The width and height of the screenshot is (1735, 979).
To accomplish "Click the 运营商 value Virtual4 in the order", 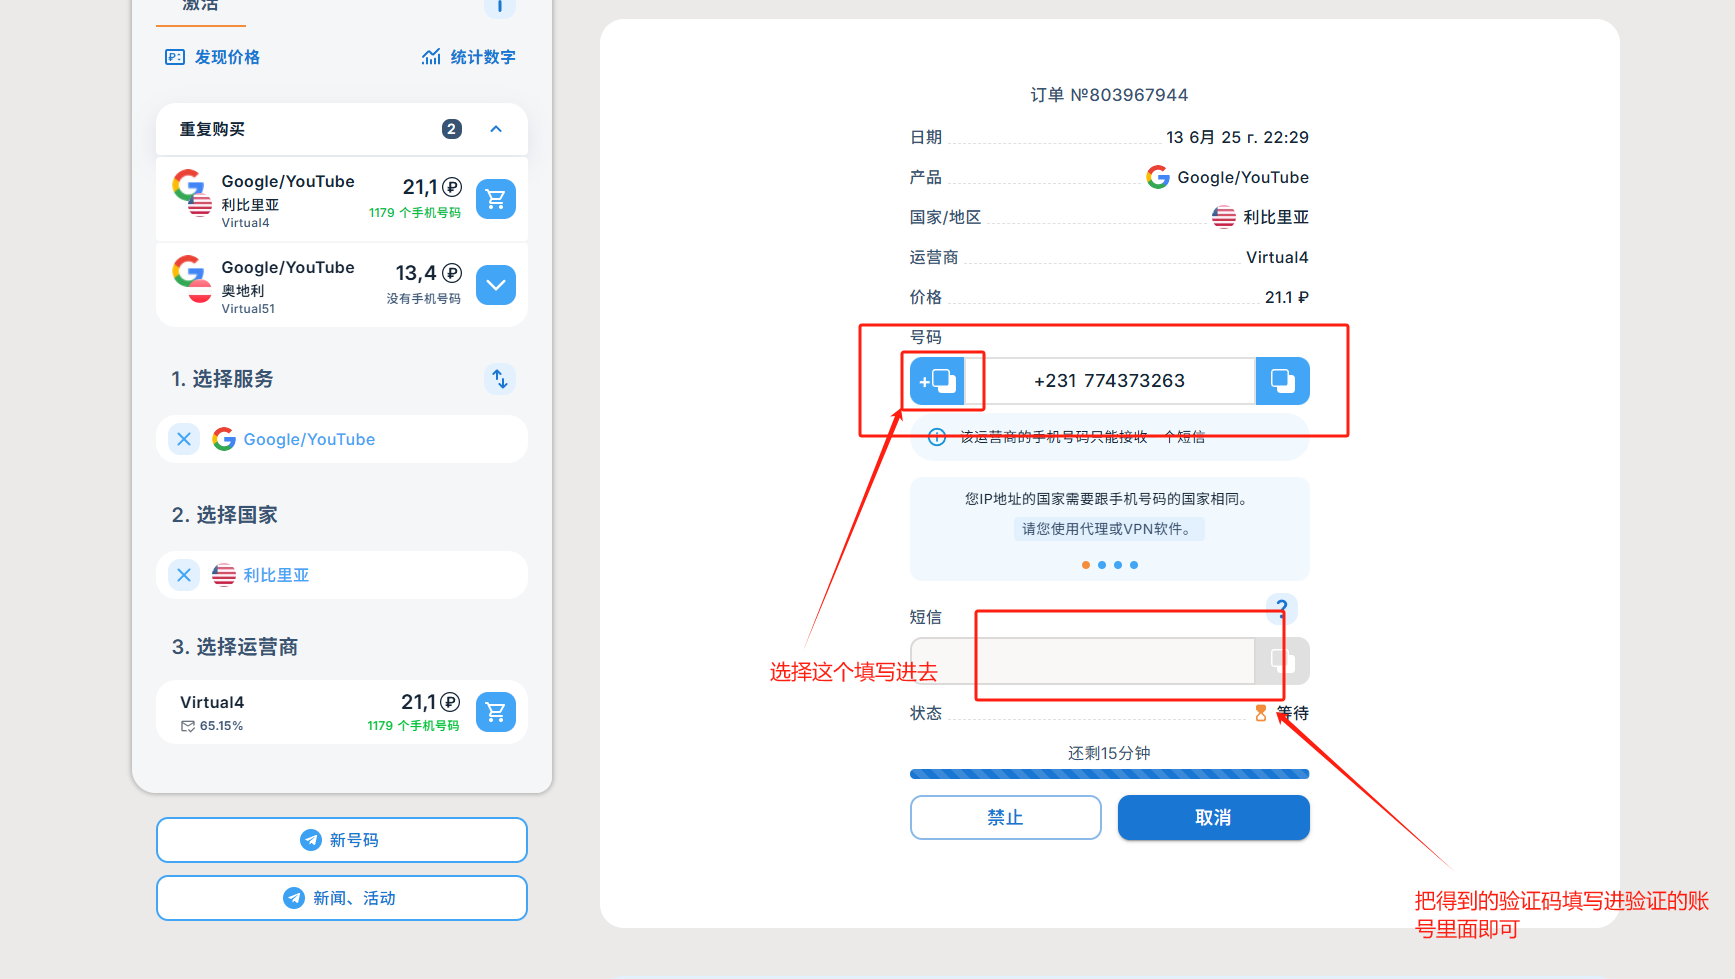I will pos(1278,257).
